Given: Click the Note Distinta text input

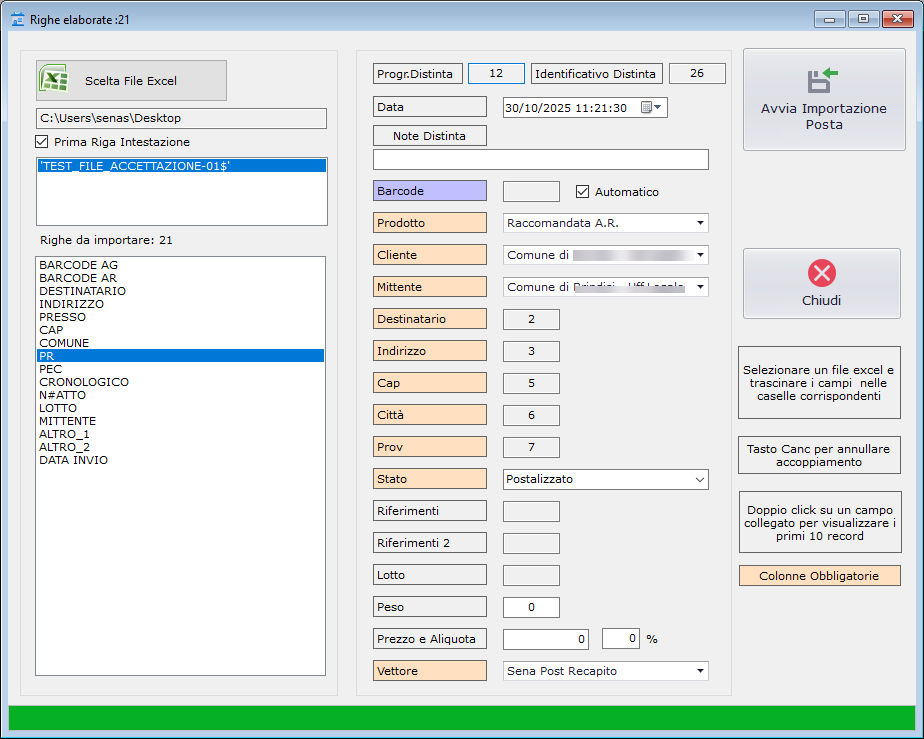Looking at the screenshot, I should click(x=540, y=160).
